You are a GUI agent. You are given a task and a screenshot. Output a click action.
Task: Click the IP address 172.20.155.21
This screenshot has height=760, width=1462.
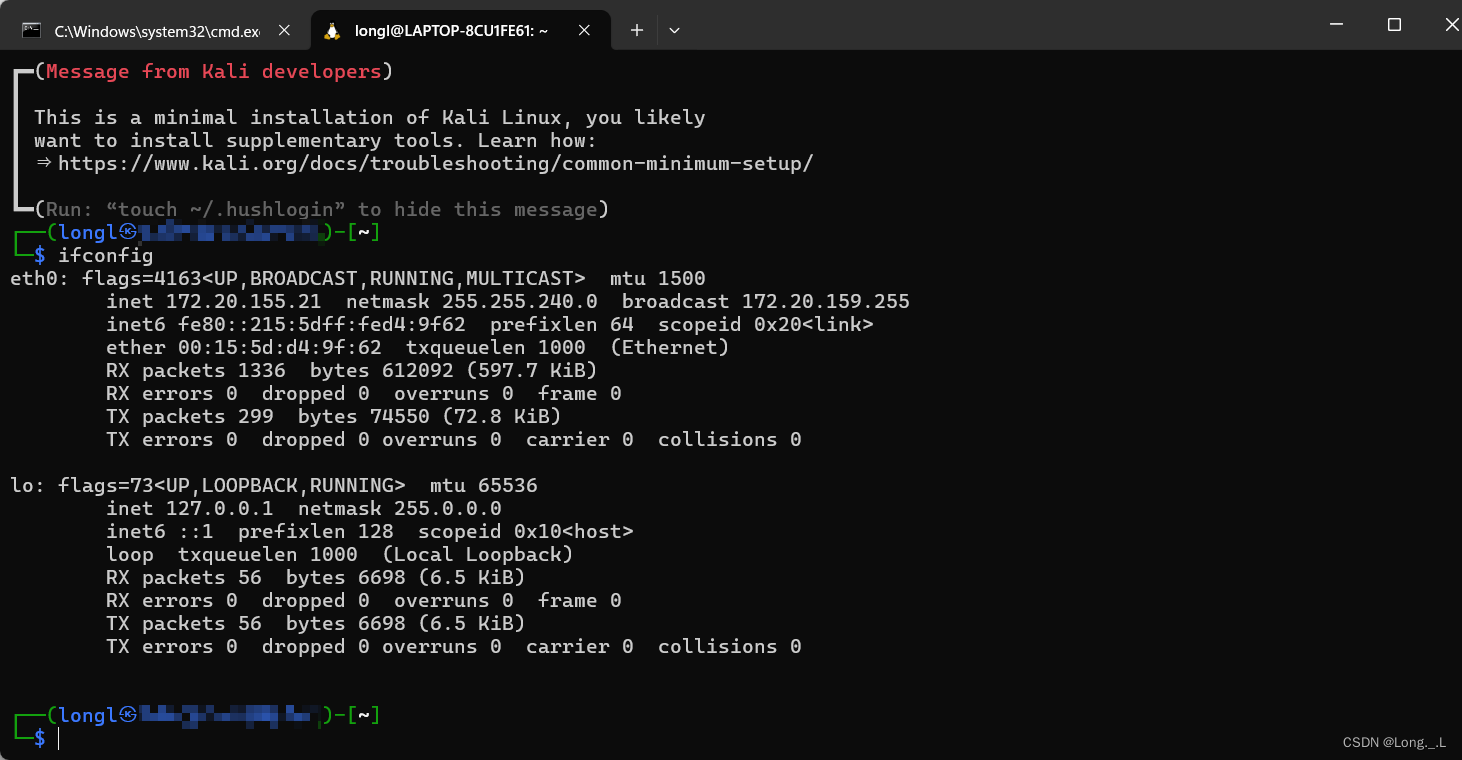(x=243, y=301)
